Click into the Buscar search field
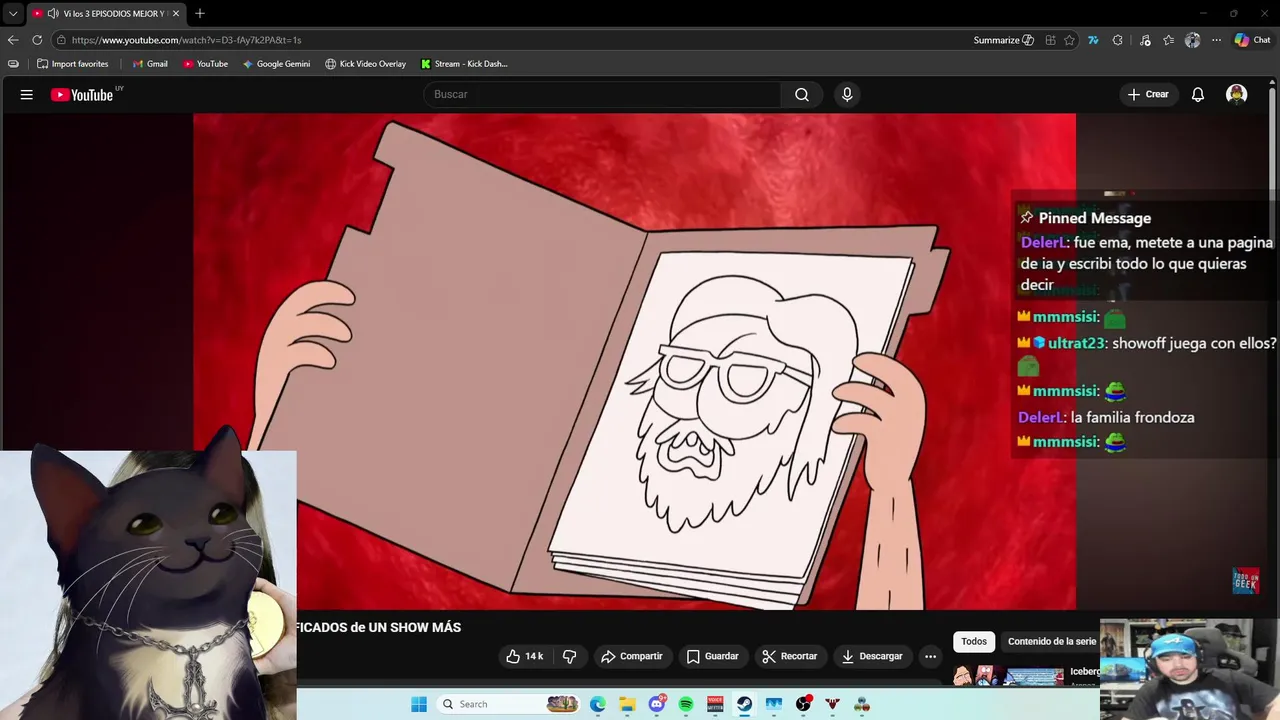Image resolution: width=1280 pixels, height=720 pixels. pos(603,94)
